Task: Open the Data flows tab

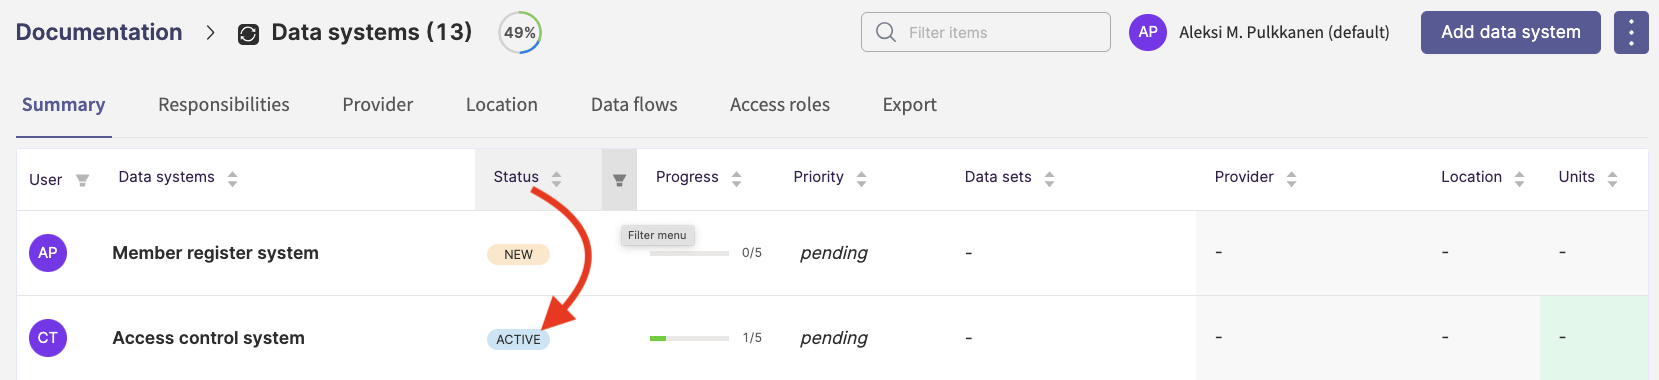Action: pyautogui.click(x=634, y=105)
